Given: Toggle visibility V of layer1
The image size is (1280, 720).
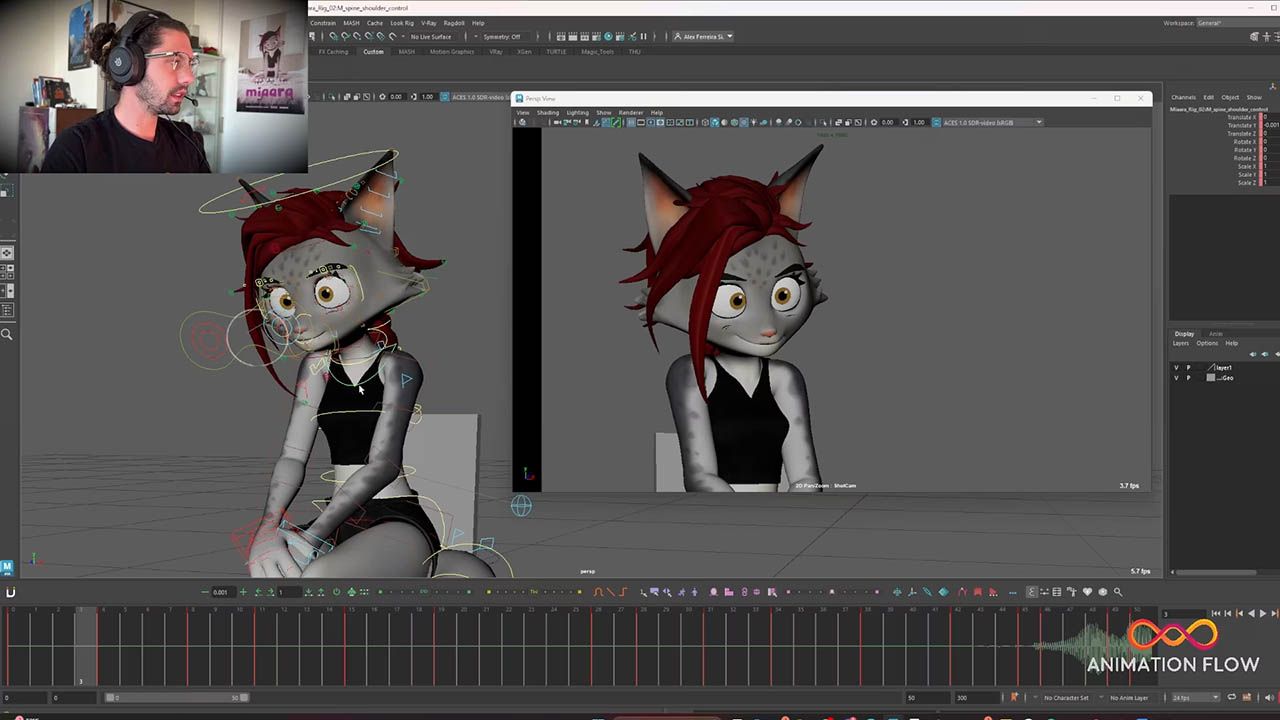Looking at the screenshot, I should point(1176,368).
